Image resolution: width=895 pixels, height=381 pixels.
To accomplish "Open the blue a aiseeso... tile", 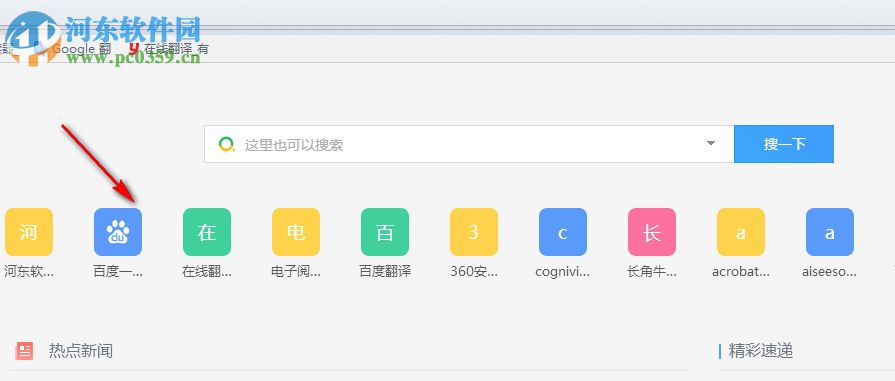I will click(x=830, y=232).
